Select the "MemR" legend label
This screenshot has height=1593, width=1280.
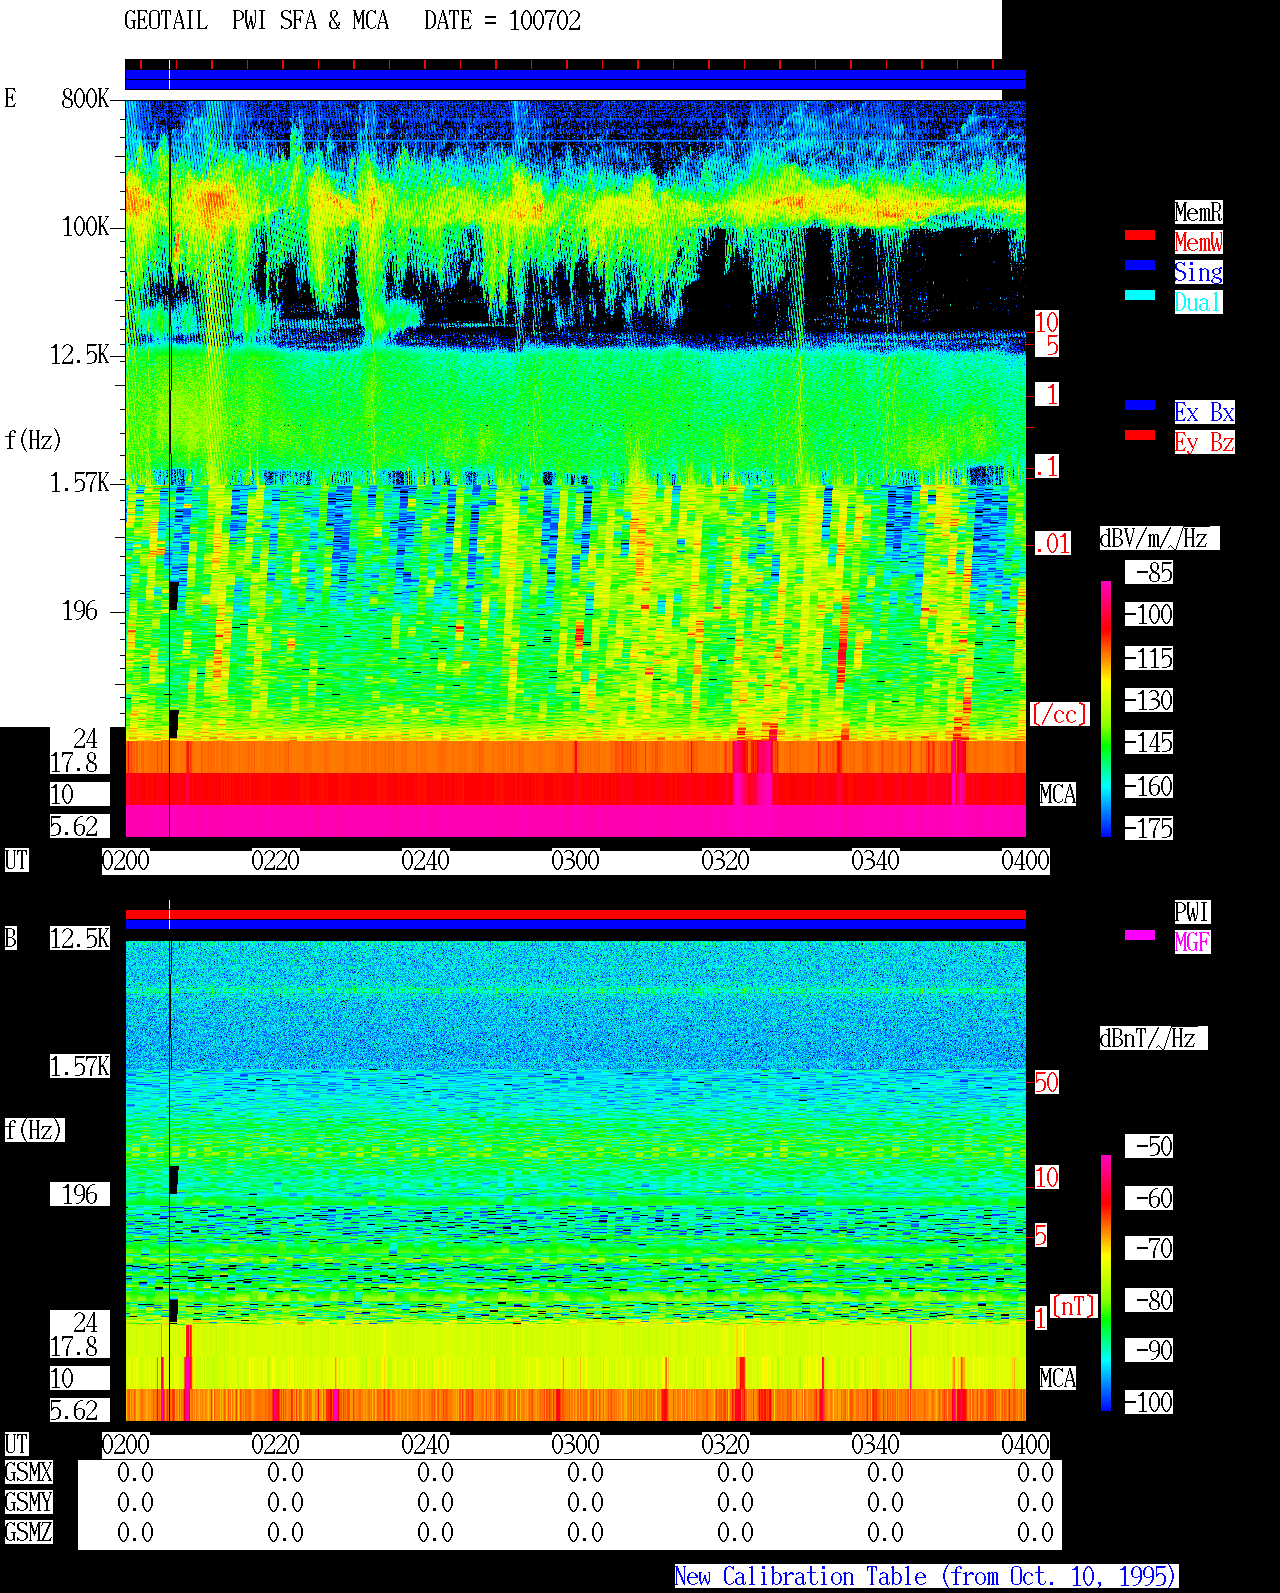point(1198,212)
